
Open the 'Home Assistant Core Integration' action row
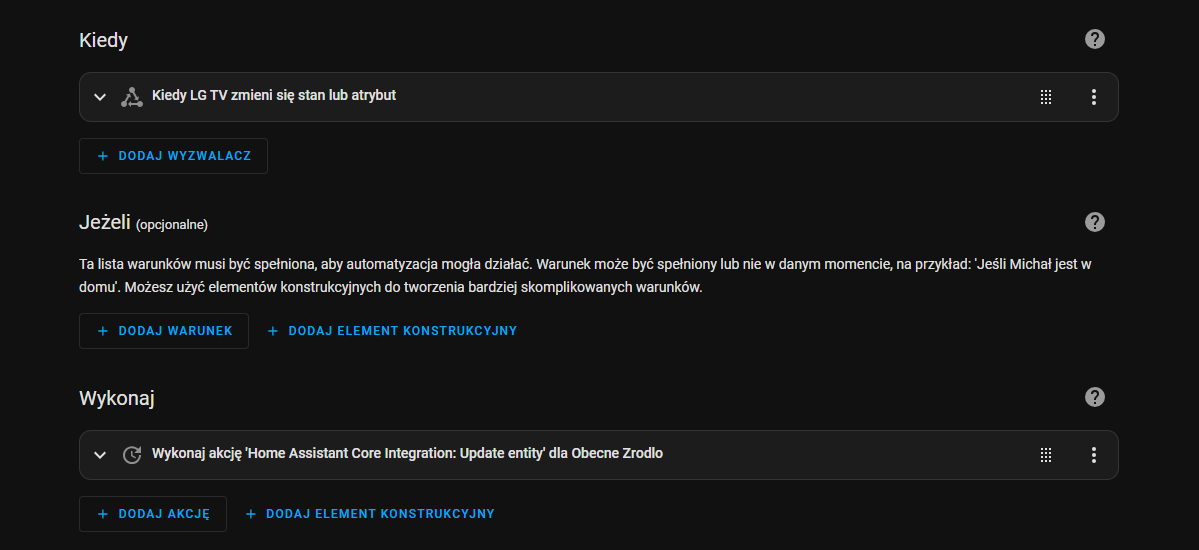tap(599, 455)
